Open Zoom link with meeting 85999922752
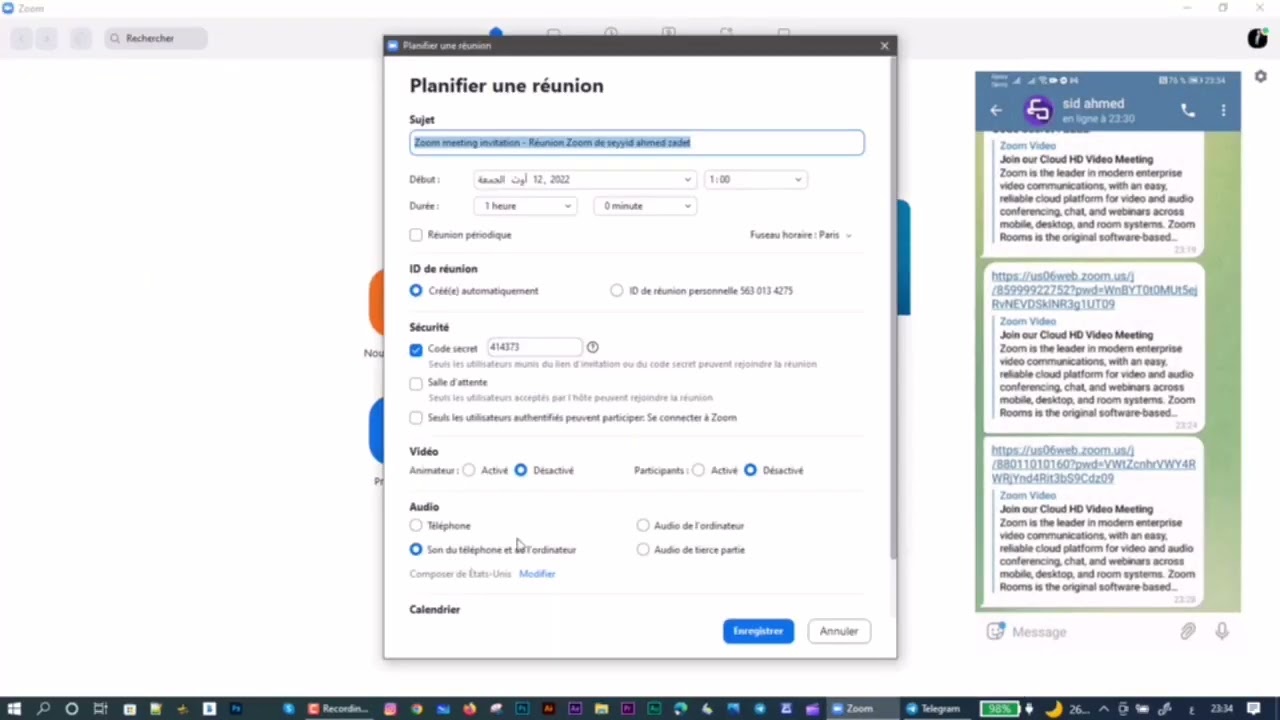Screen dimensions: 1280x720 click(x=1094, y=290)
